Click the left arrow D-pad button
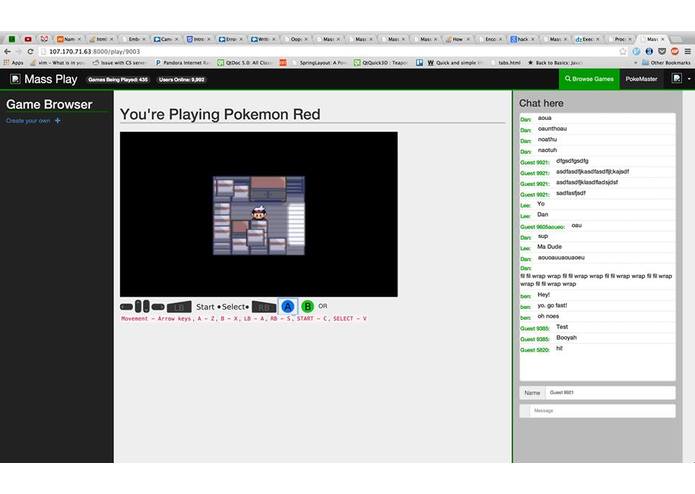This screenshot has height=494, width=695. (126, 307)
